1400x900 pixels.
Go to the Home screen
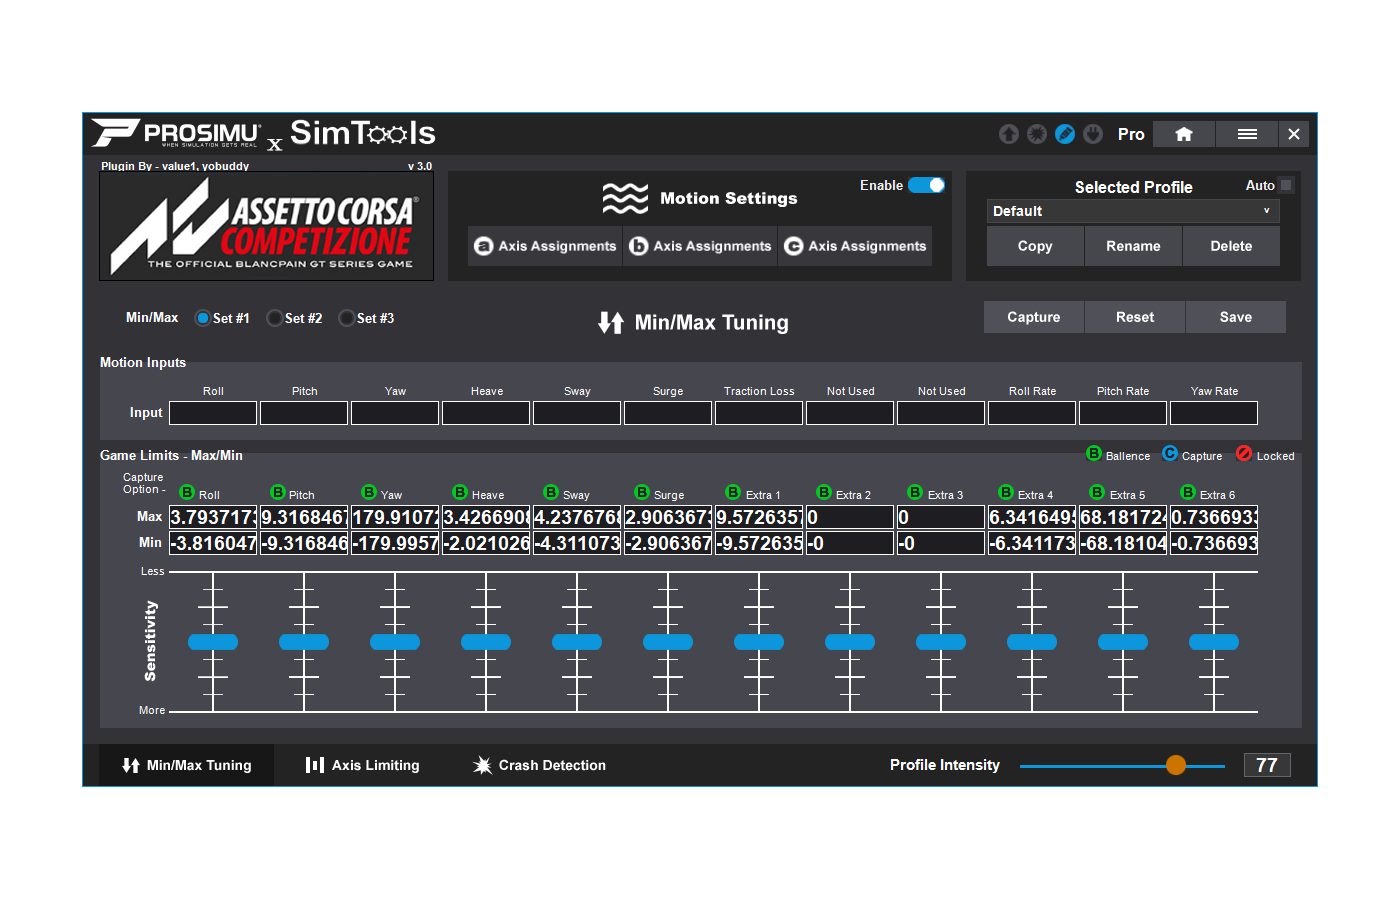click(x=1184, y=134)
